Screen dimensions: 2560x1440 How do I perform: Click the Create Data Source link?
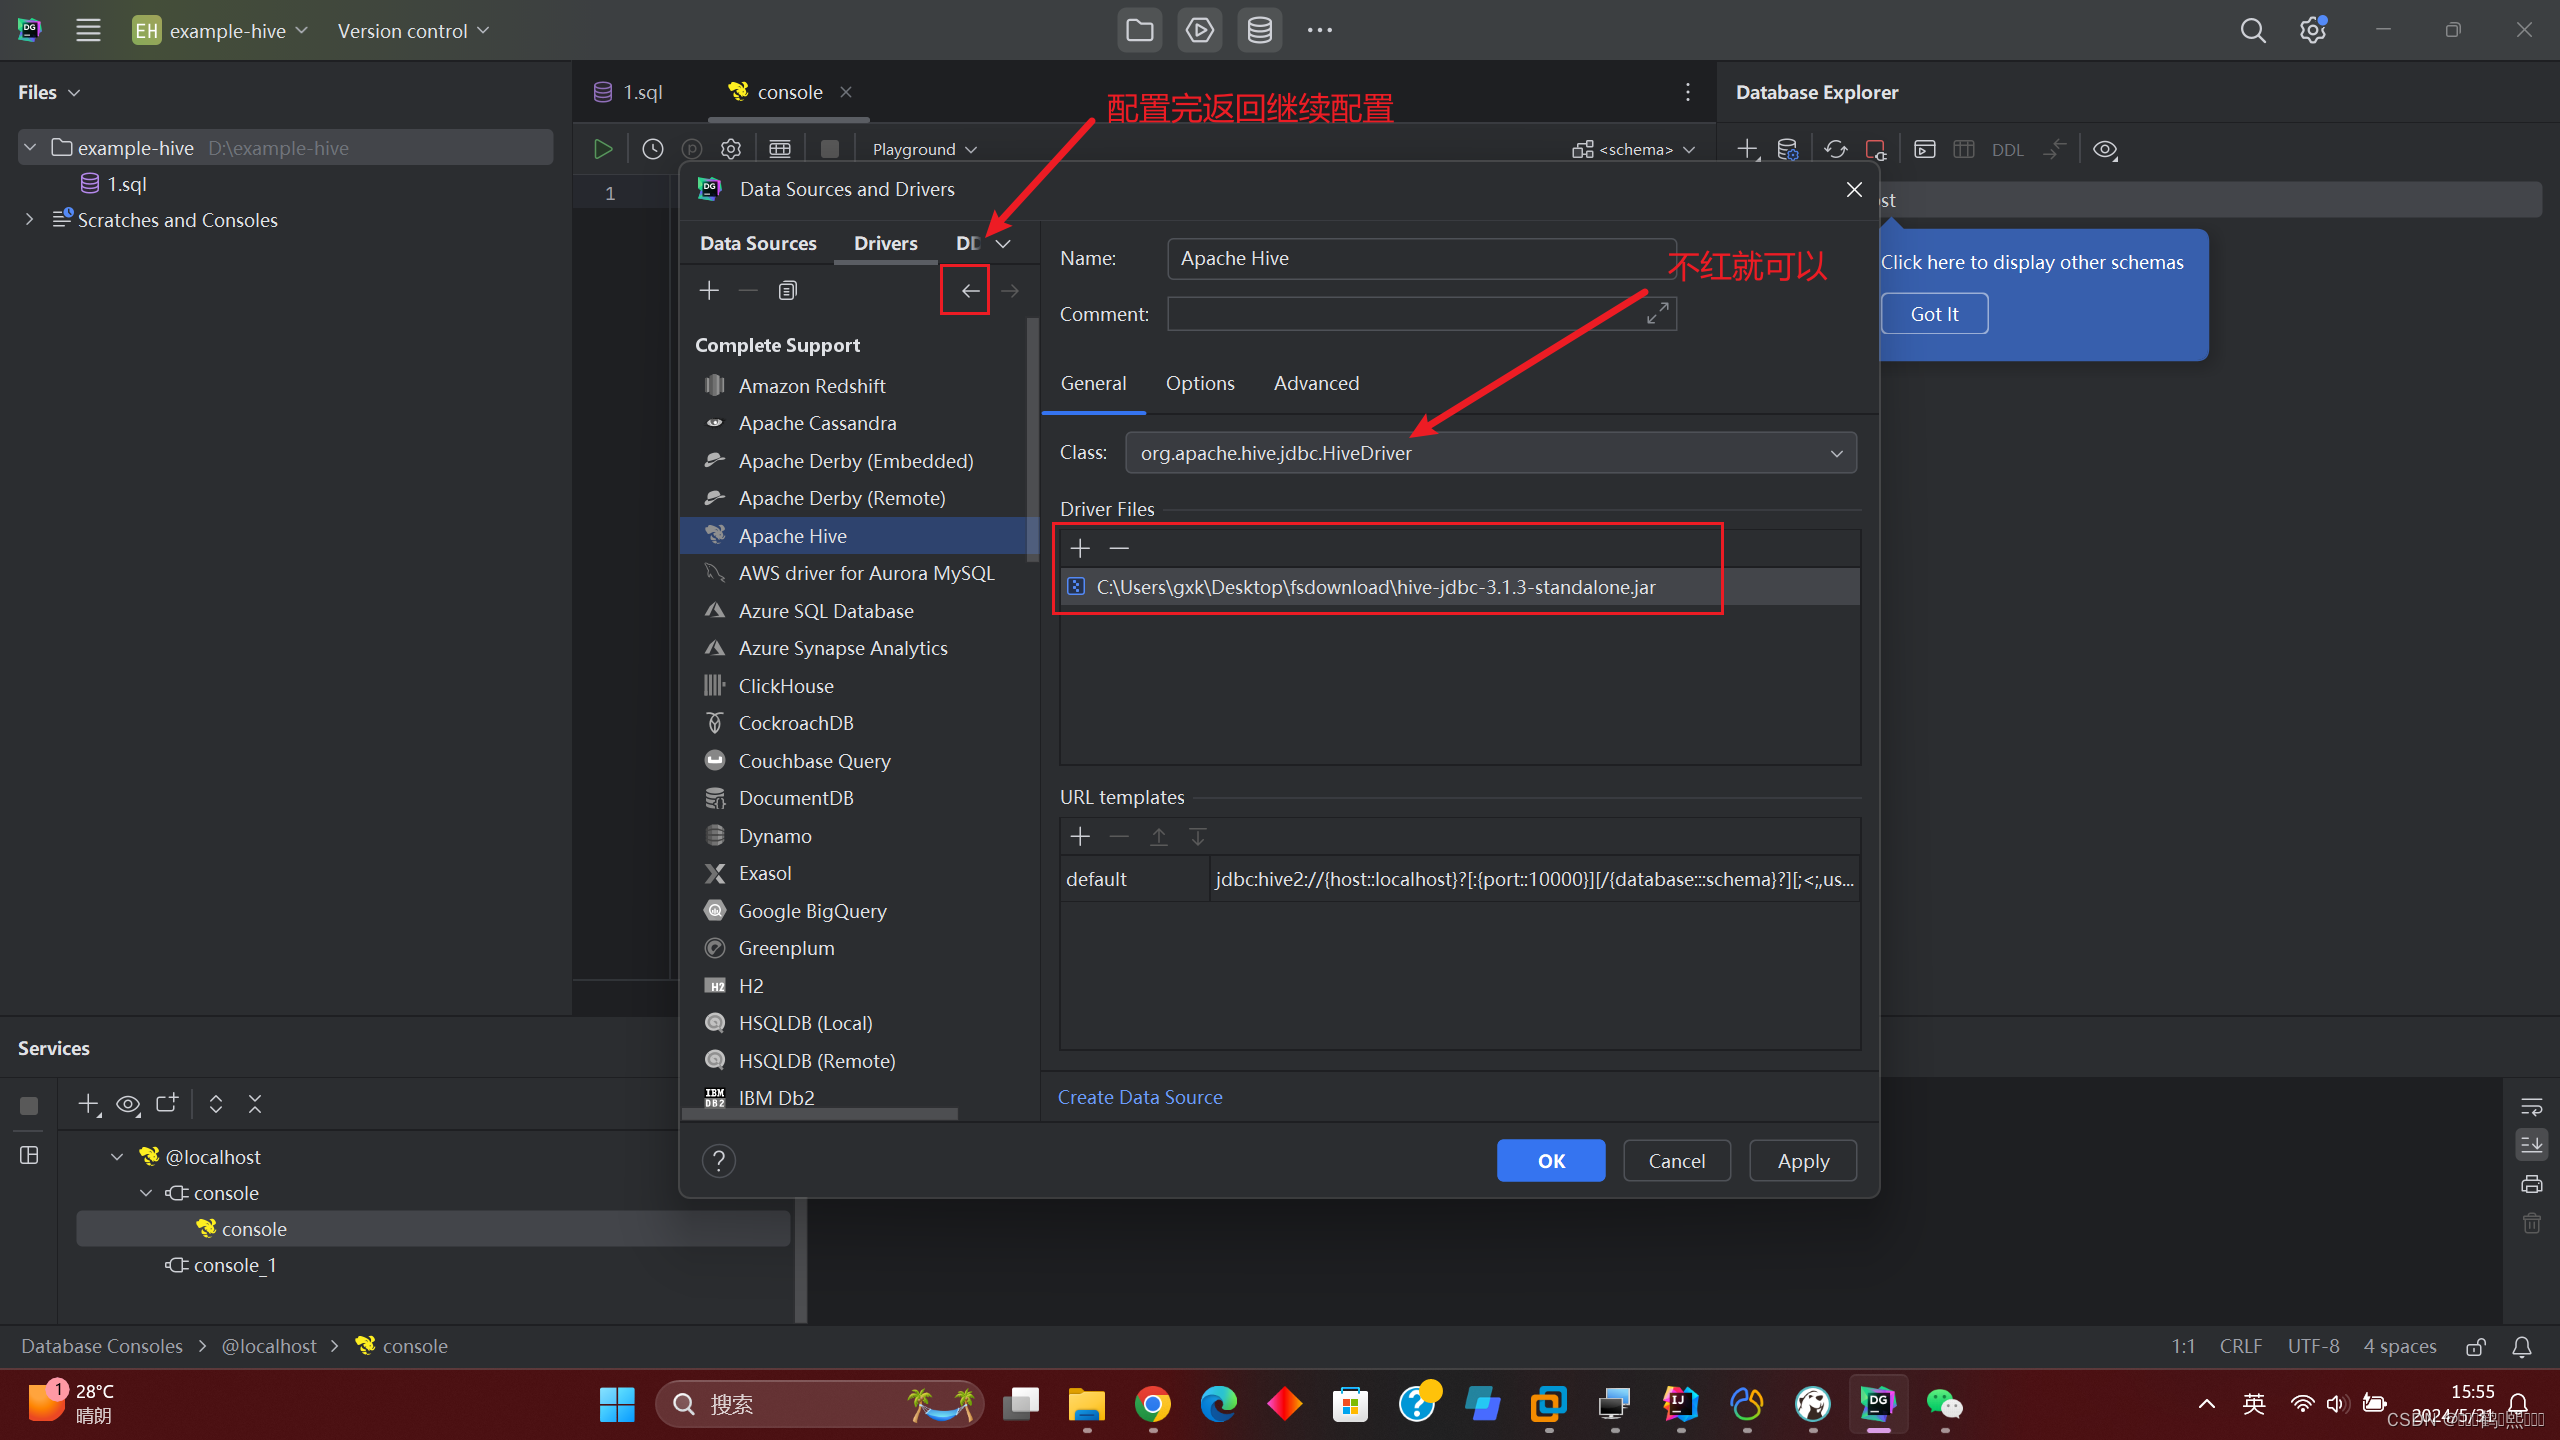[1140, 1097]
